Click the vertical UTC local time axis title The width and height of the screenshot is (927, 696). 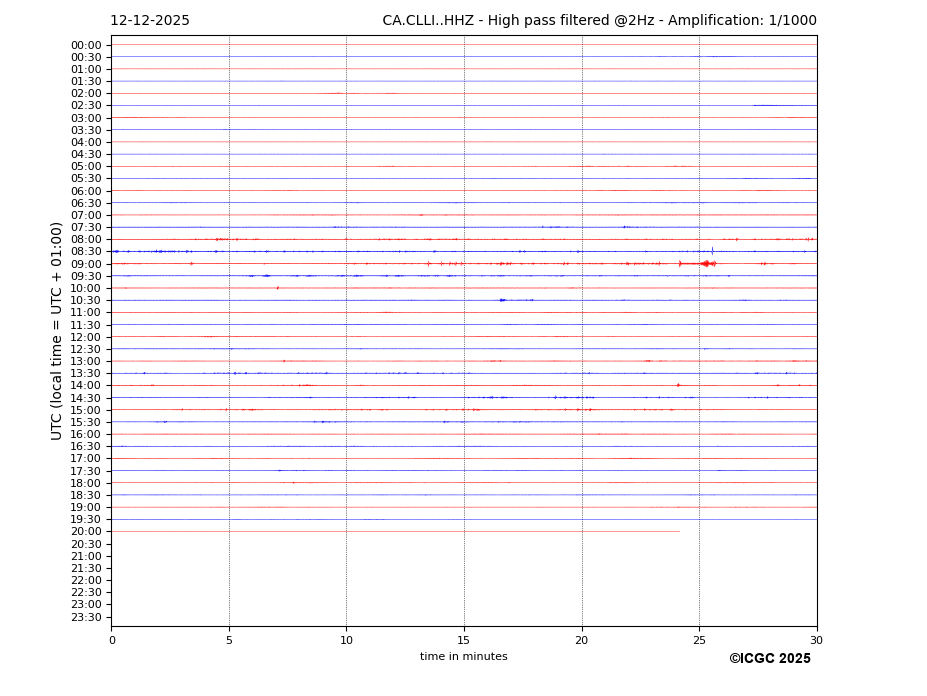(x=58, y=331)
